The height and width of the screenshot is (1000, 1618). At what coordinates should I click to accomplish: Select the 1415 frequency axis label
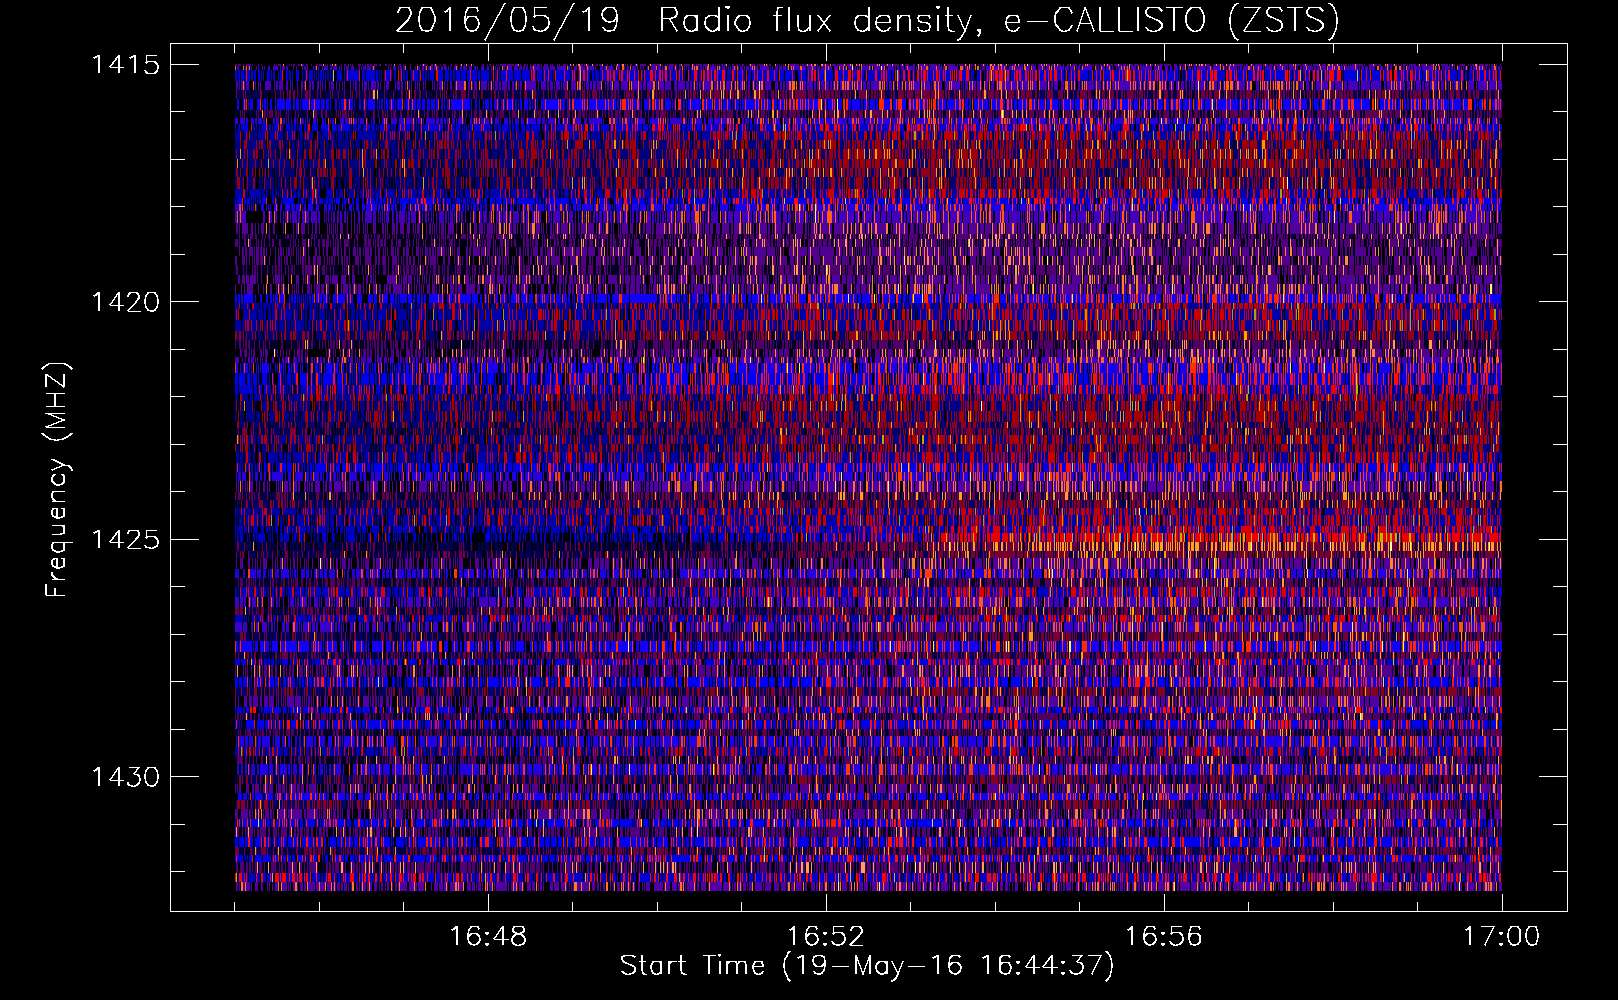point(125,65)
